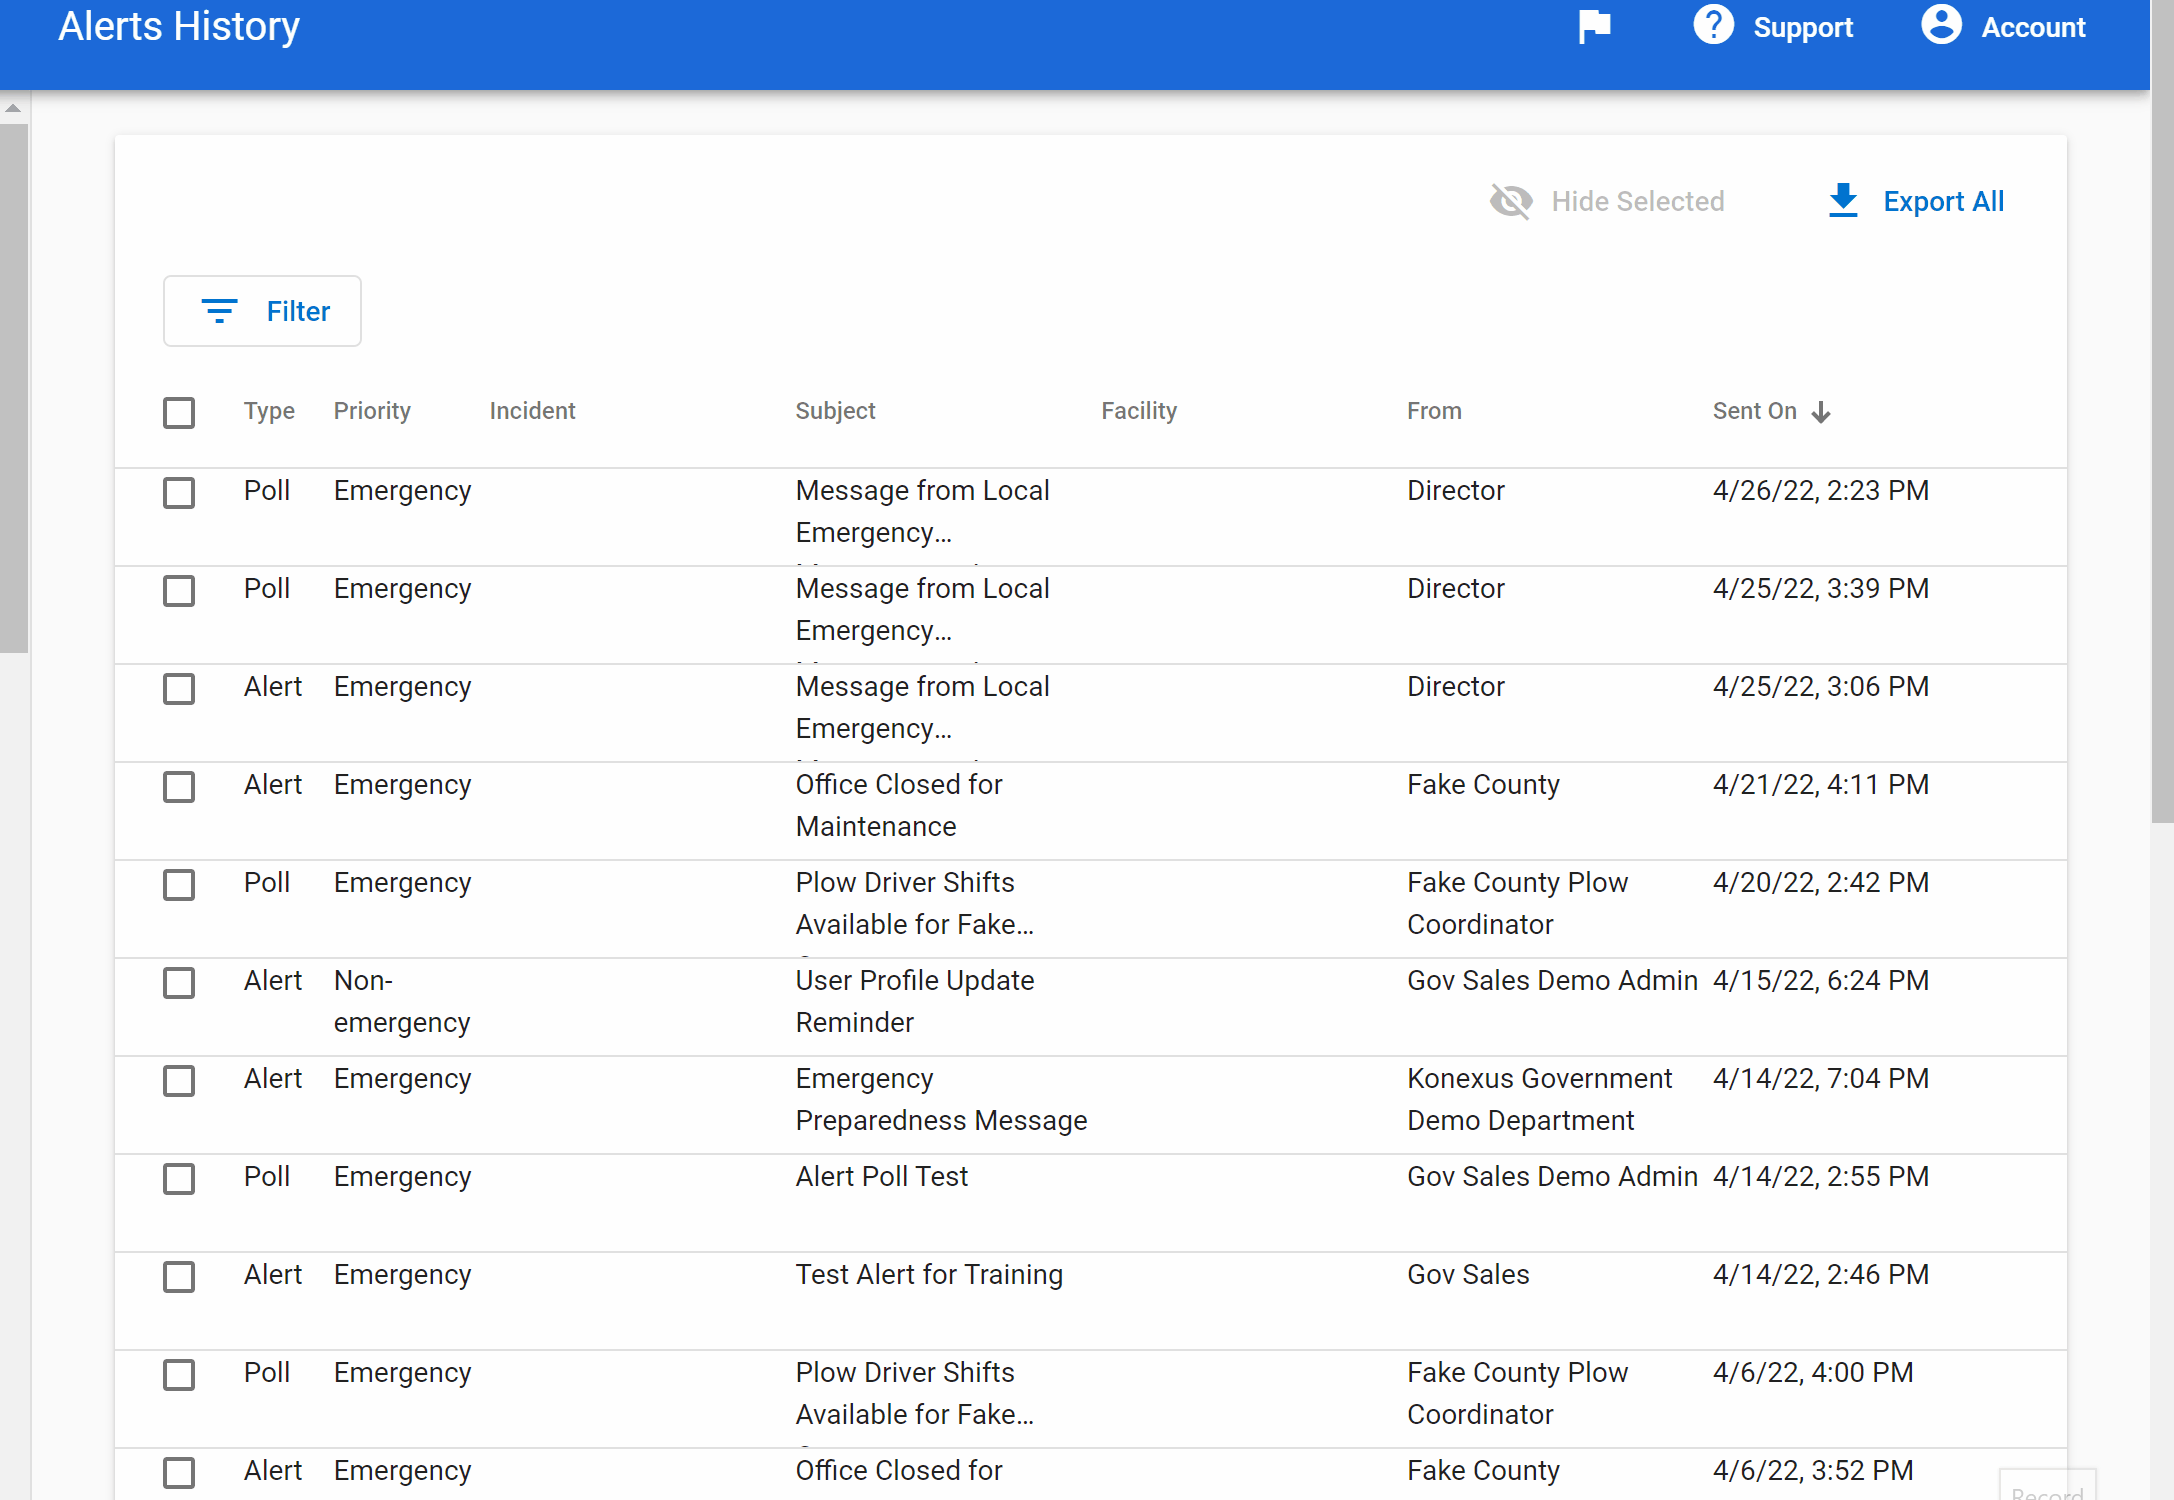Sort alerts by the From column header
Screen dimensions: 2174x1500
tap(1434, 410)
